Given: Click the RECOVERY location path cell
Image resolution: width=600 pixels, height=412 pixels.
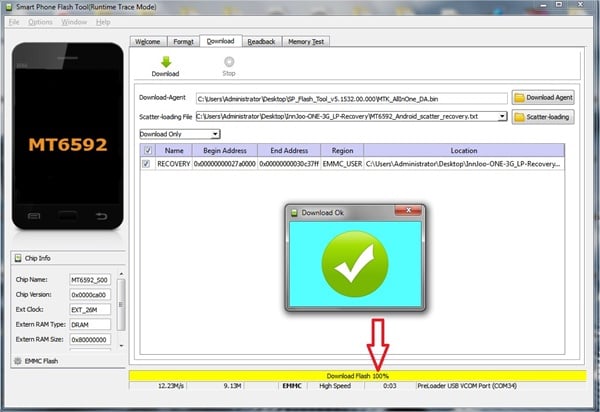Looking at the screenshot, I should (464, 164).
